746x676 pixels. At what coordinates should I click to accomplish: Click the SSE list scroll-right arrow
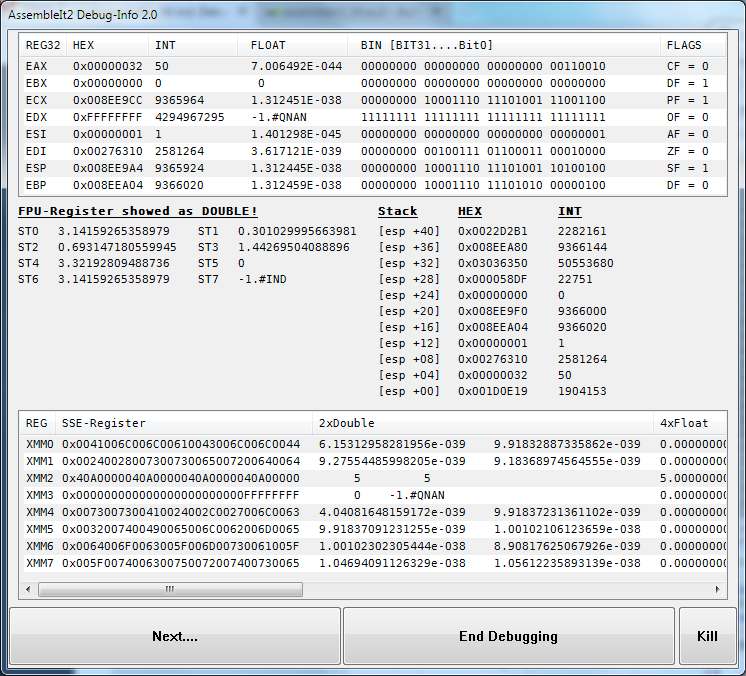[717, 590]
